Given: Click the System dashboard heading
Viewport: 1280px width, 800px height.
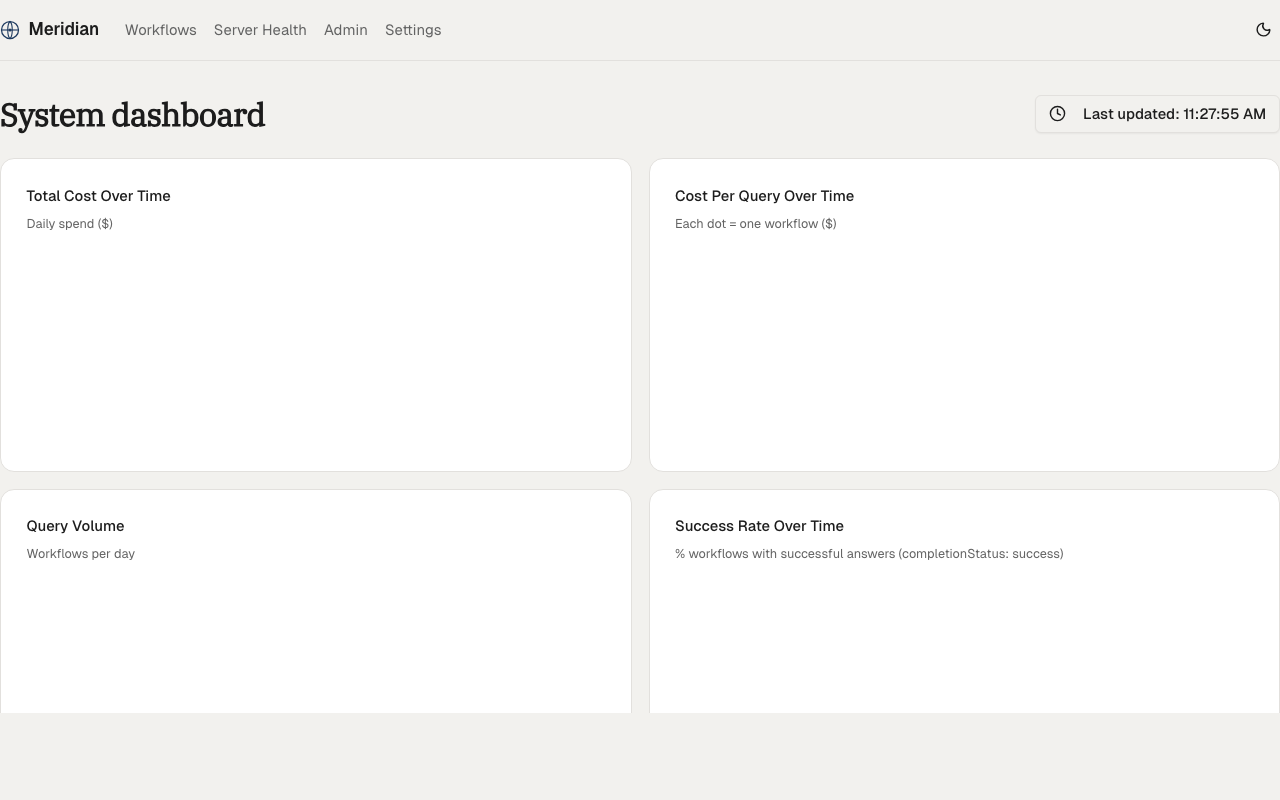Looking at the screenshot, I should pos(132,115).
